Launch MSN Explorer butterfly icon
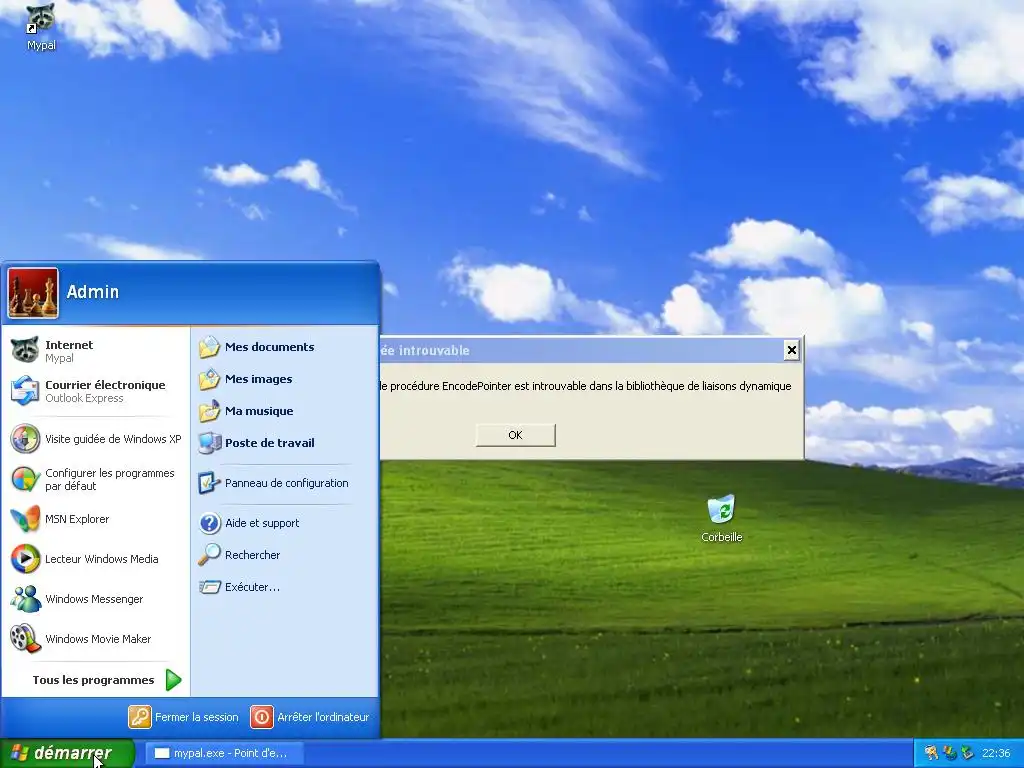The width and height of the screenshot is (1024, 768). [25, 519]
